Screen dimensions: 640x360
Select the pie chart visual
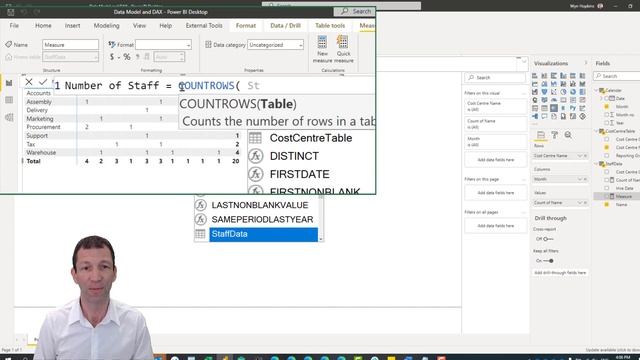coord(563,92)
